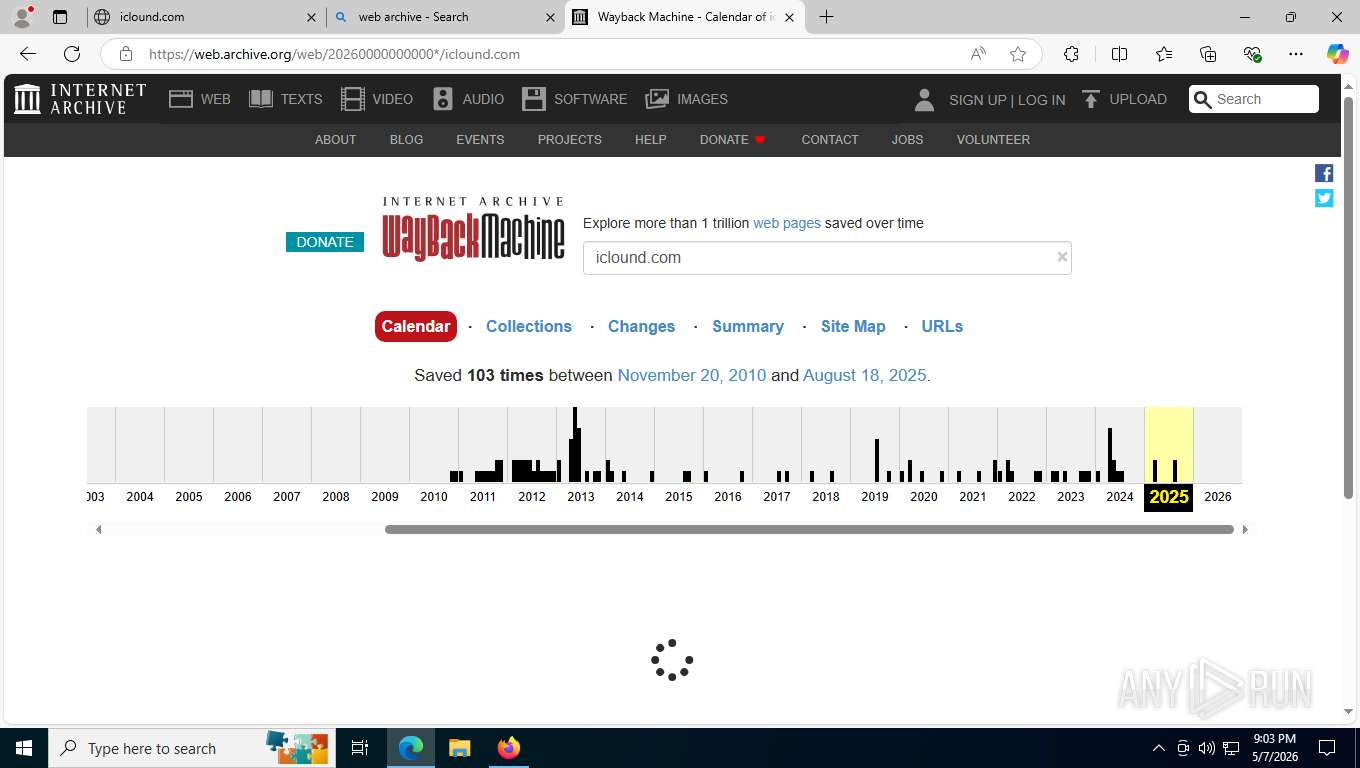Viewport: 1360px width, 768px height.
Task: Click the UPLOAD arrow icon
Action: (x=1091, y=99)
